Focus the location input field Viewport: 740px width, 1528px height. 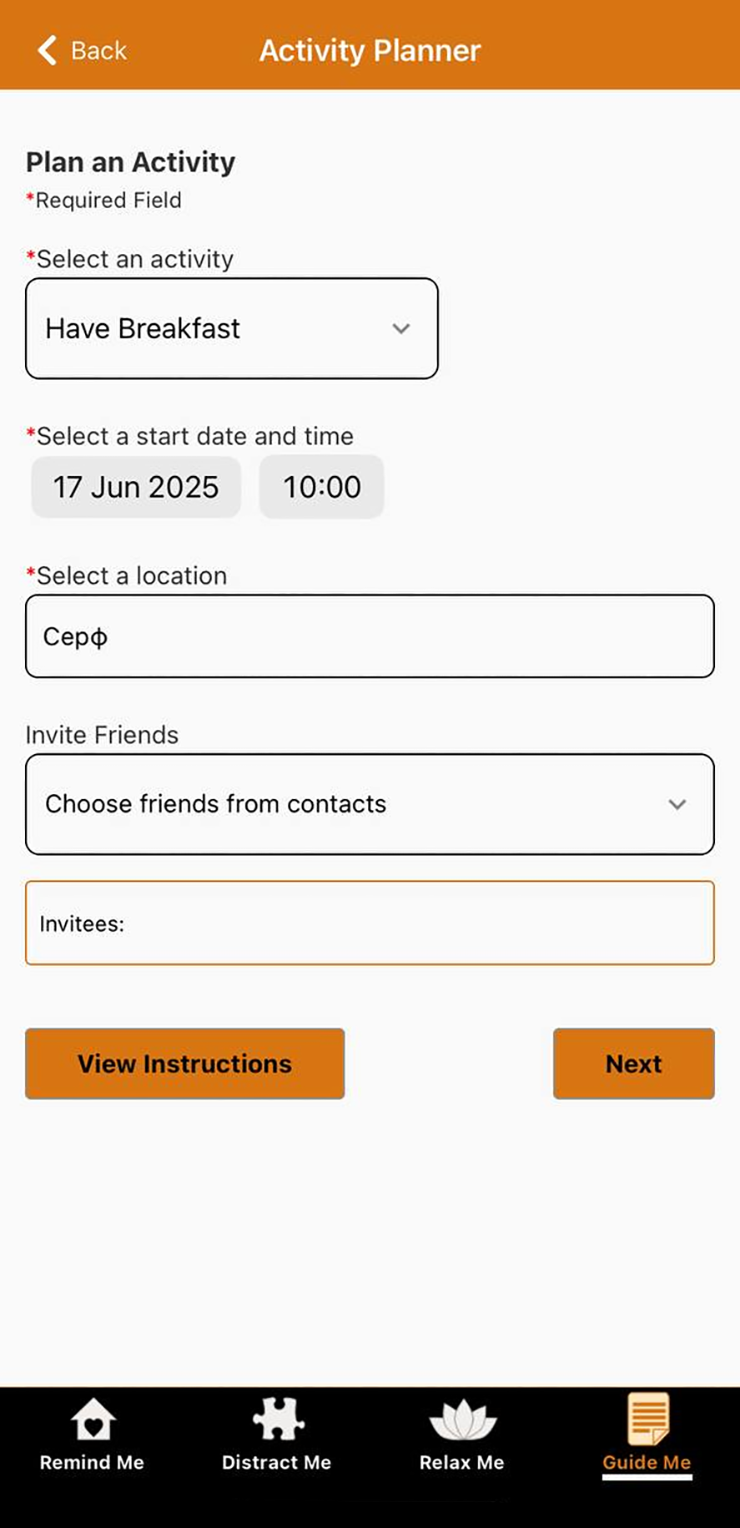pyautogui.click(x=370, y=636)
